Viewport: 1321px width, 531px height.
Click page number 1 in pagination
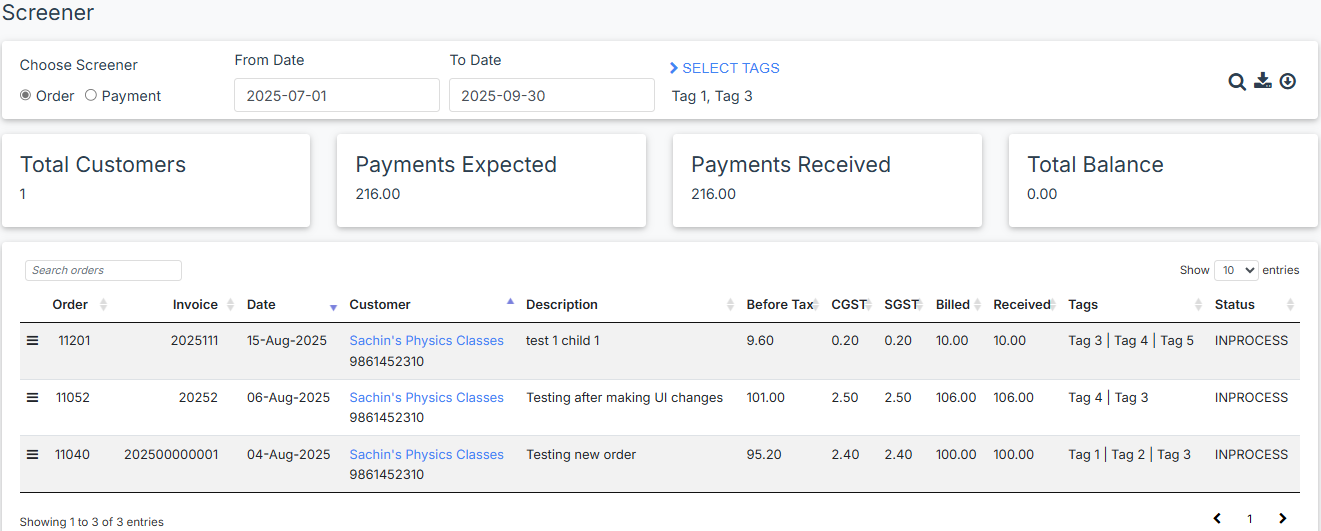point(1249,519)
